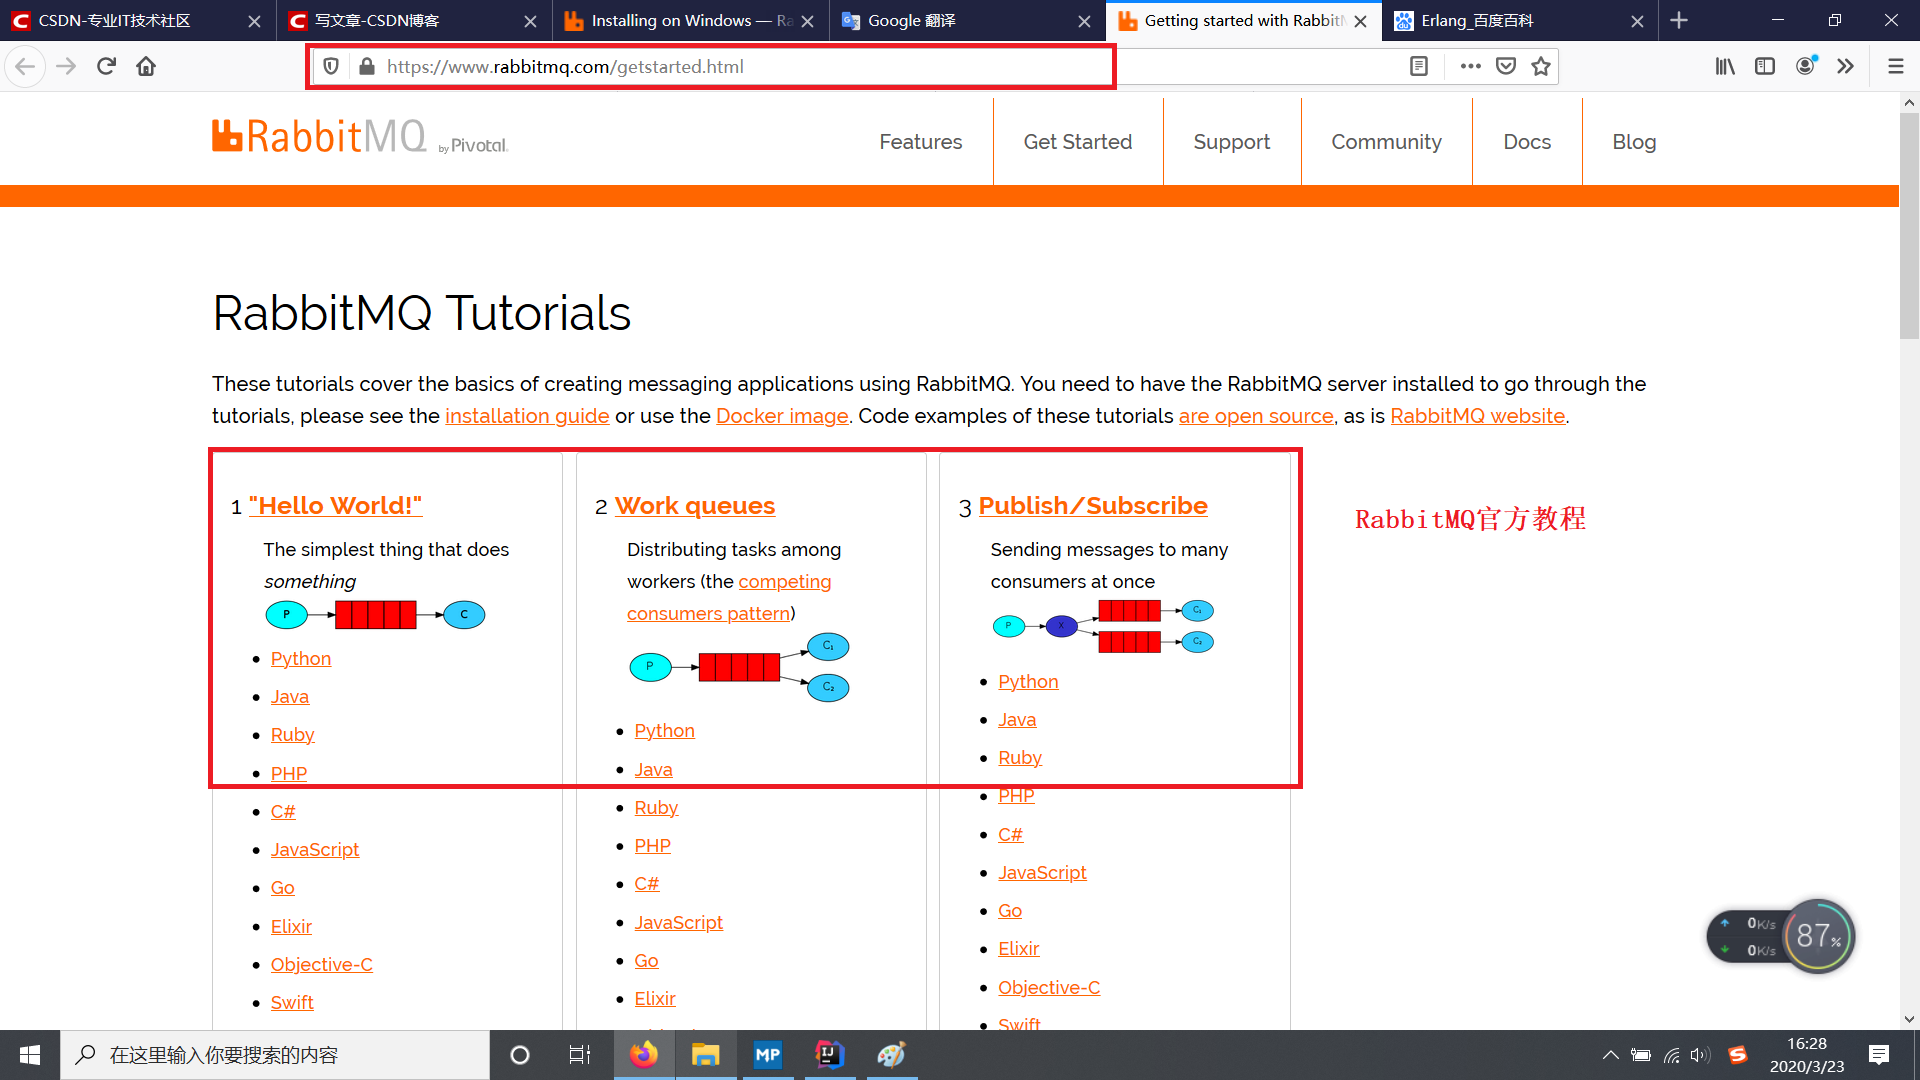The image size is (1920, 1080).
Task: Click the browser extensions icon
Action: (1845, 67)
